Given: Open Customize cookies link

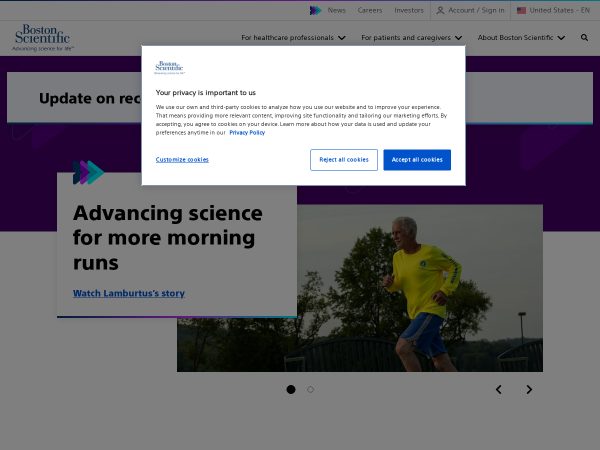Looking at the screenshot, I should (182, 160).
